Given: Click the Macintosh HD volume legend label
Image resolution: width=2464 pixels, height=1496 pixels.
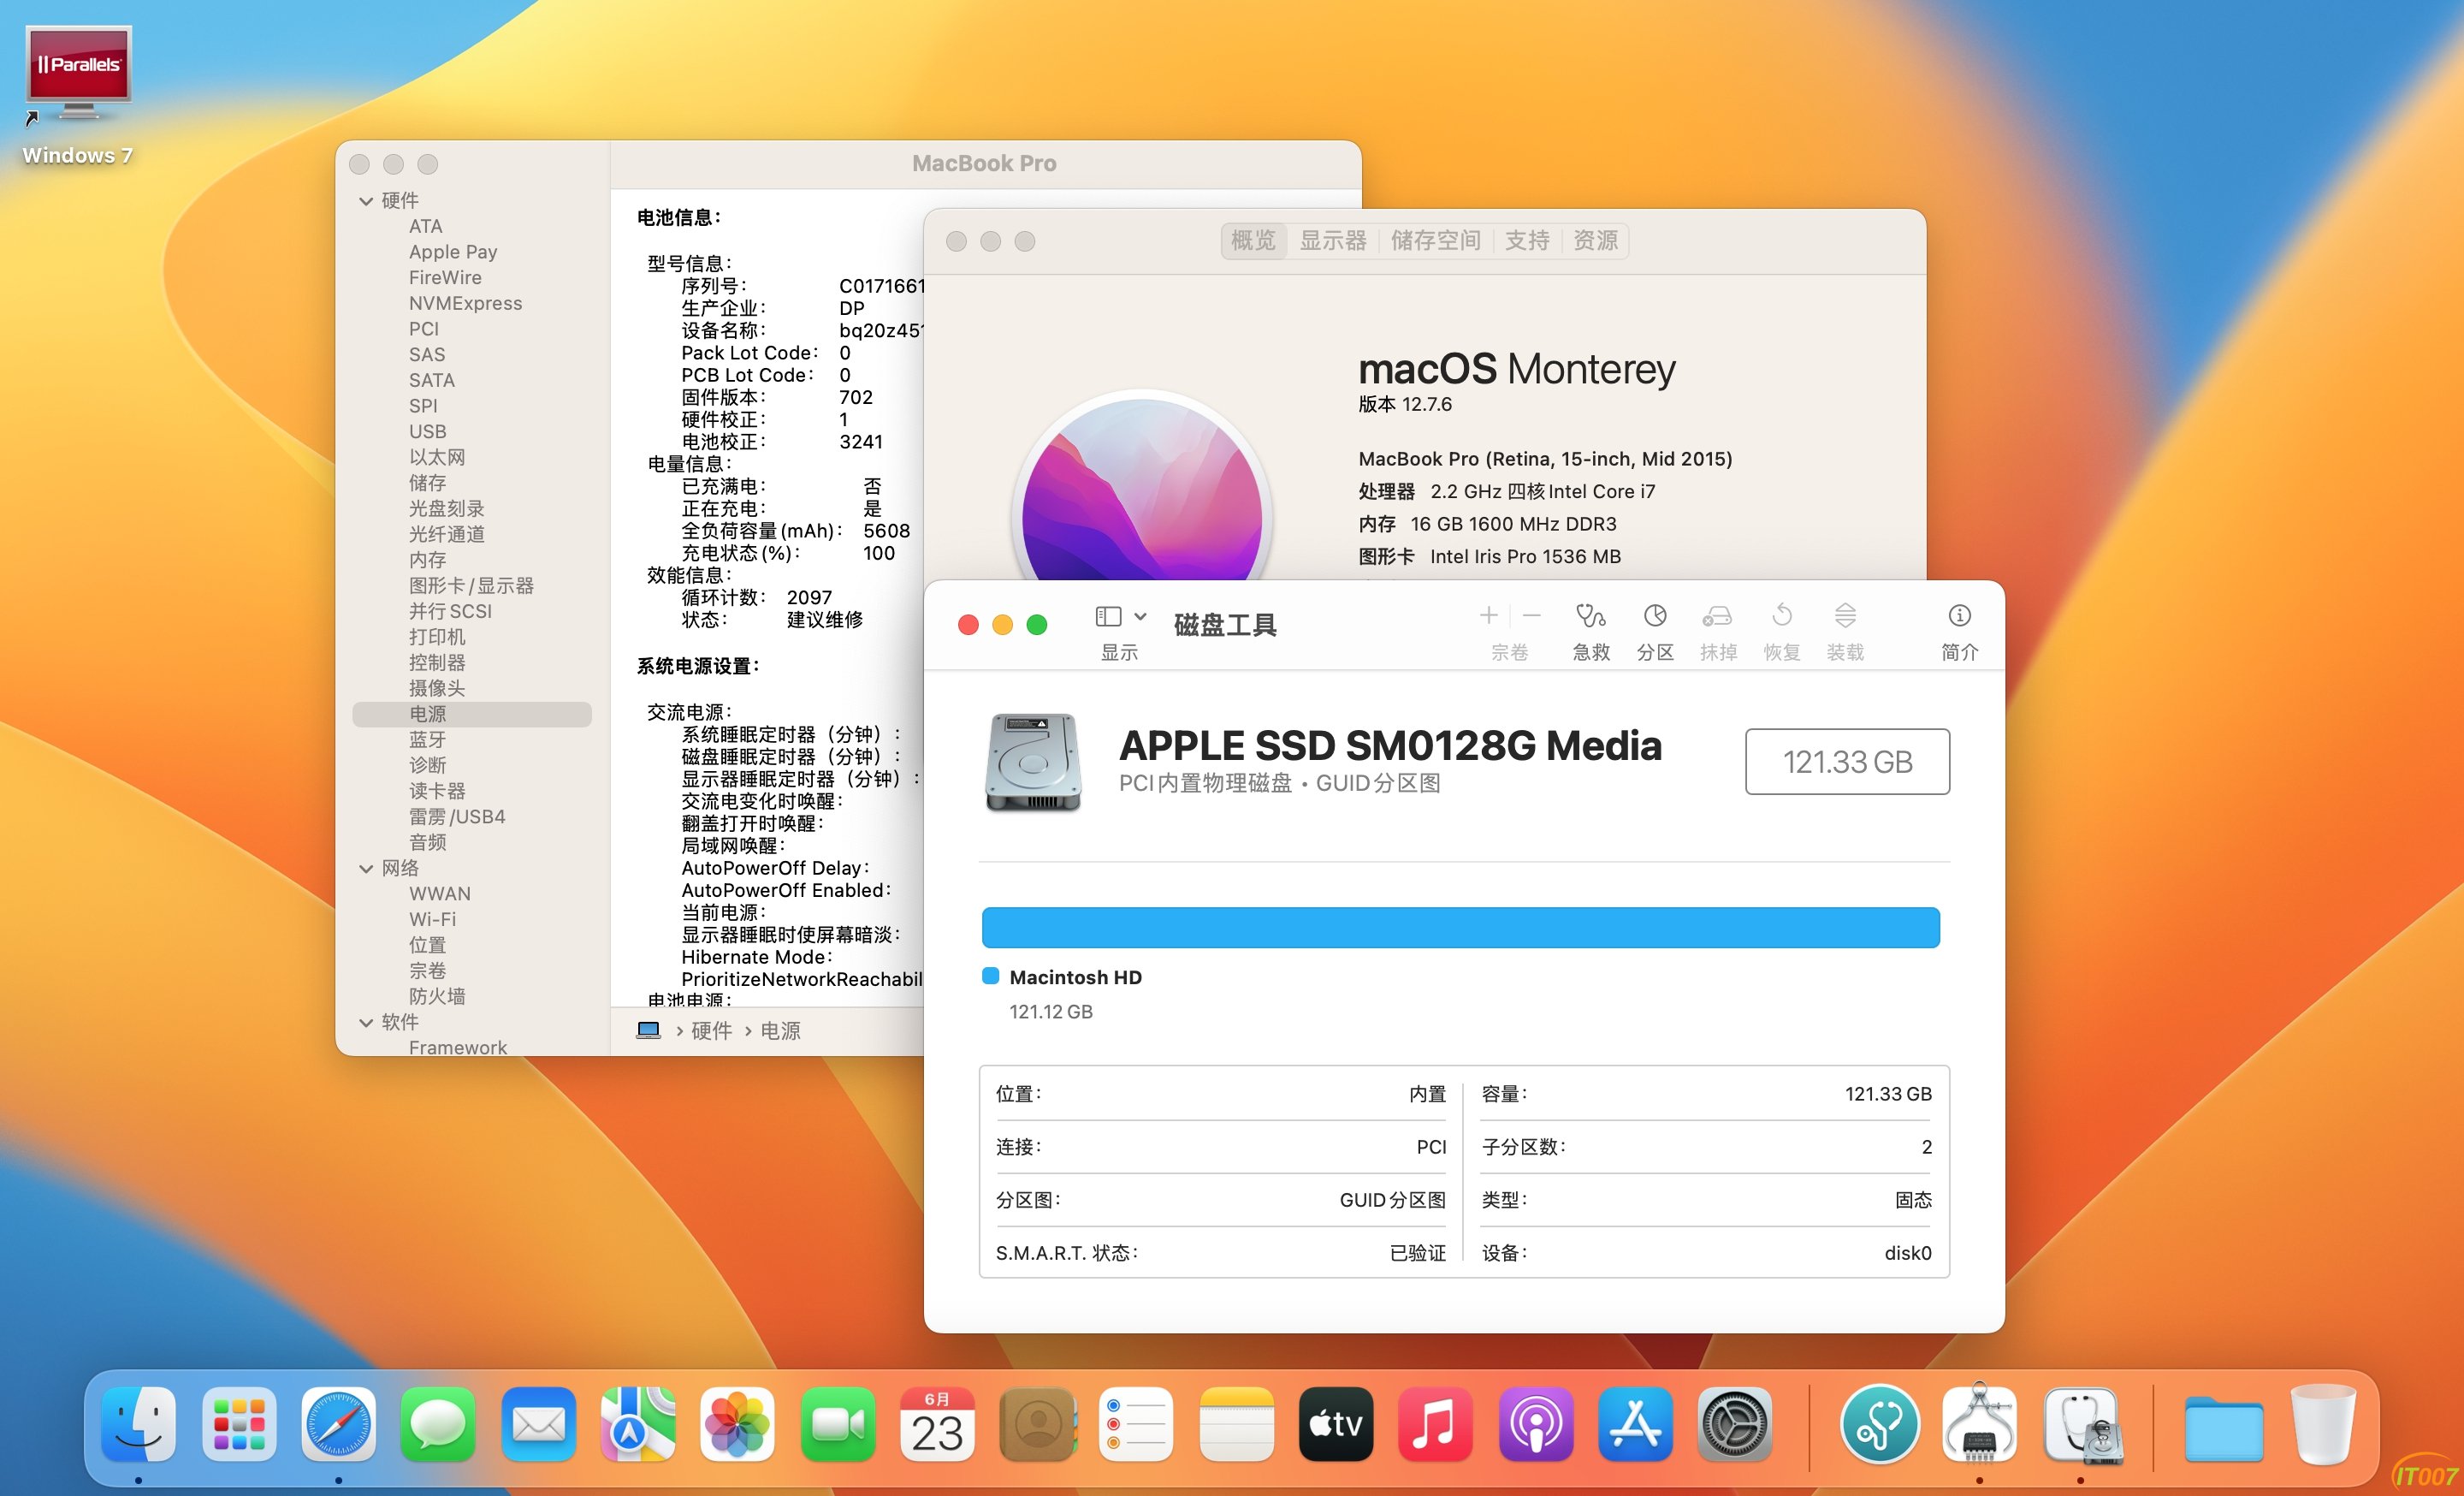Looking at the screenshot, I should pos(1075,977).
